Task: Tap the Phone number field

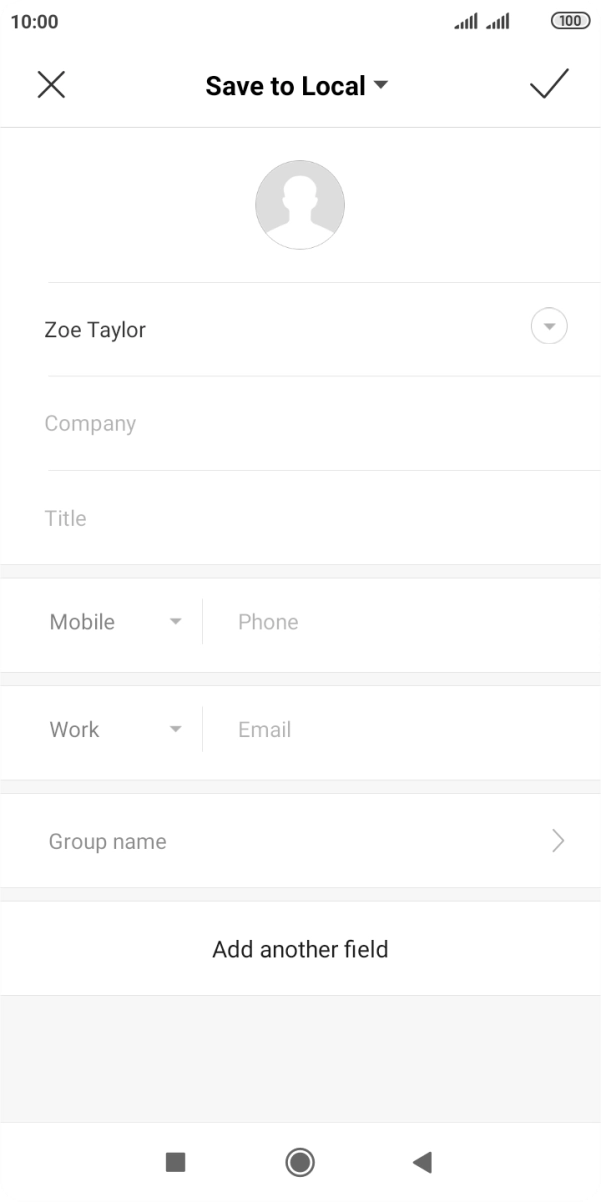Action: point(400,622)
